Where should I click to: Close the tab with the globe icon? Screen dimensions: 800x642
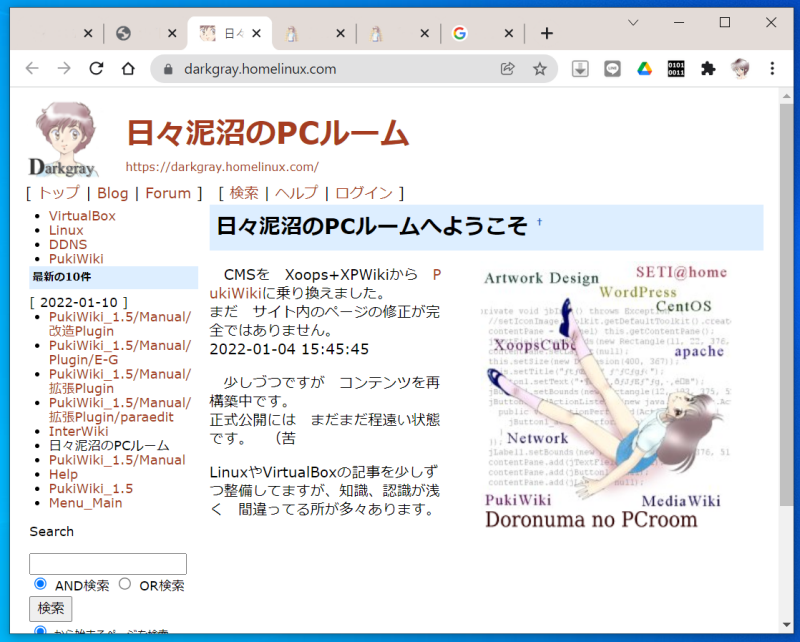[172, 34]
